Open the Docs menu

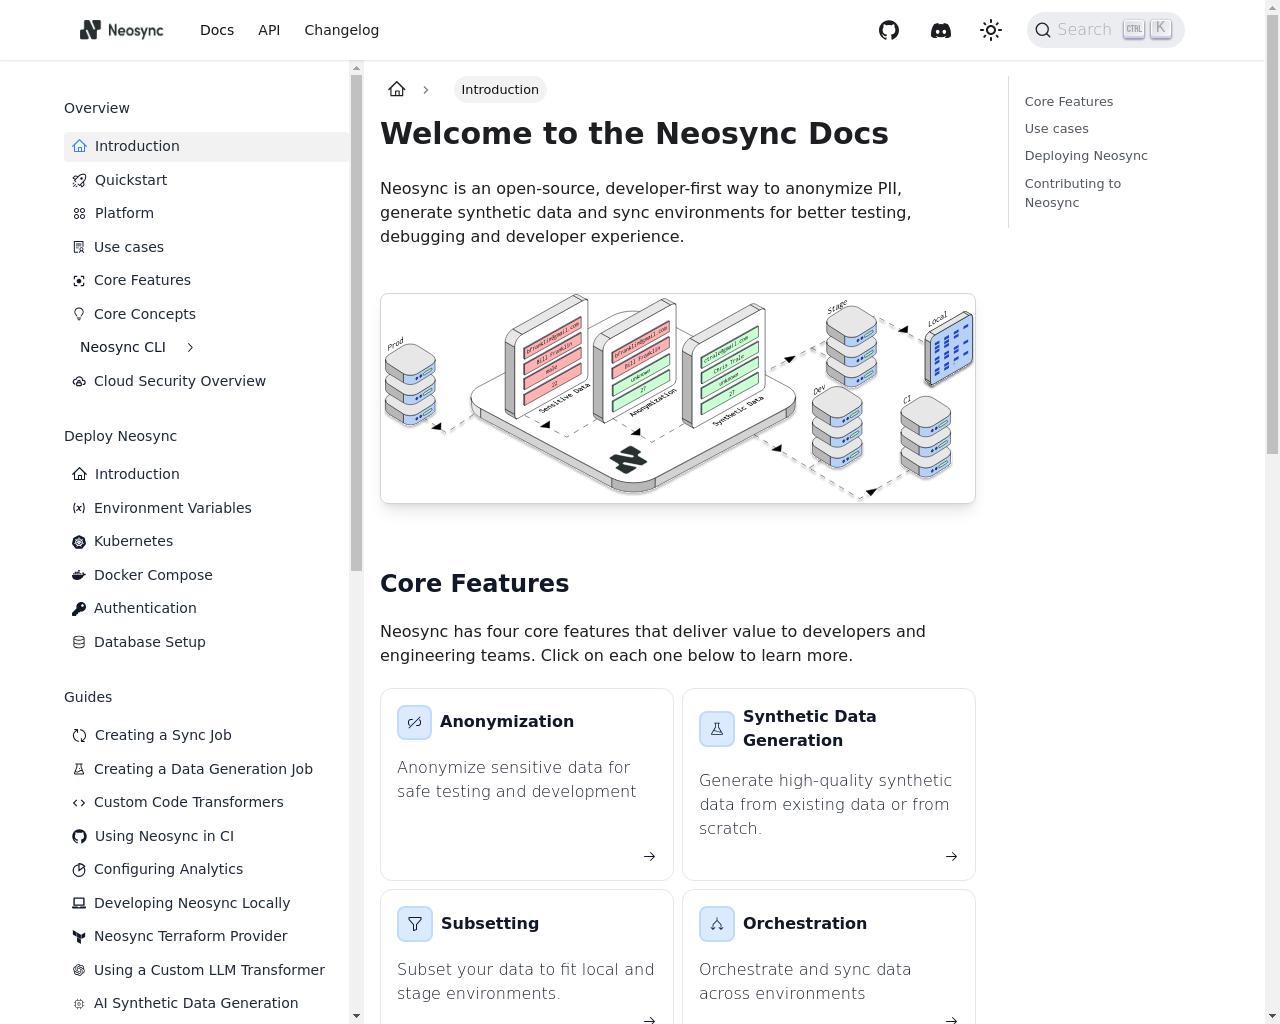[x=217, y=30]
